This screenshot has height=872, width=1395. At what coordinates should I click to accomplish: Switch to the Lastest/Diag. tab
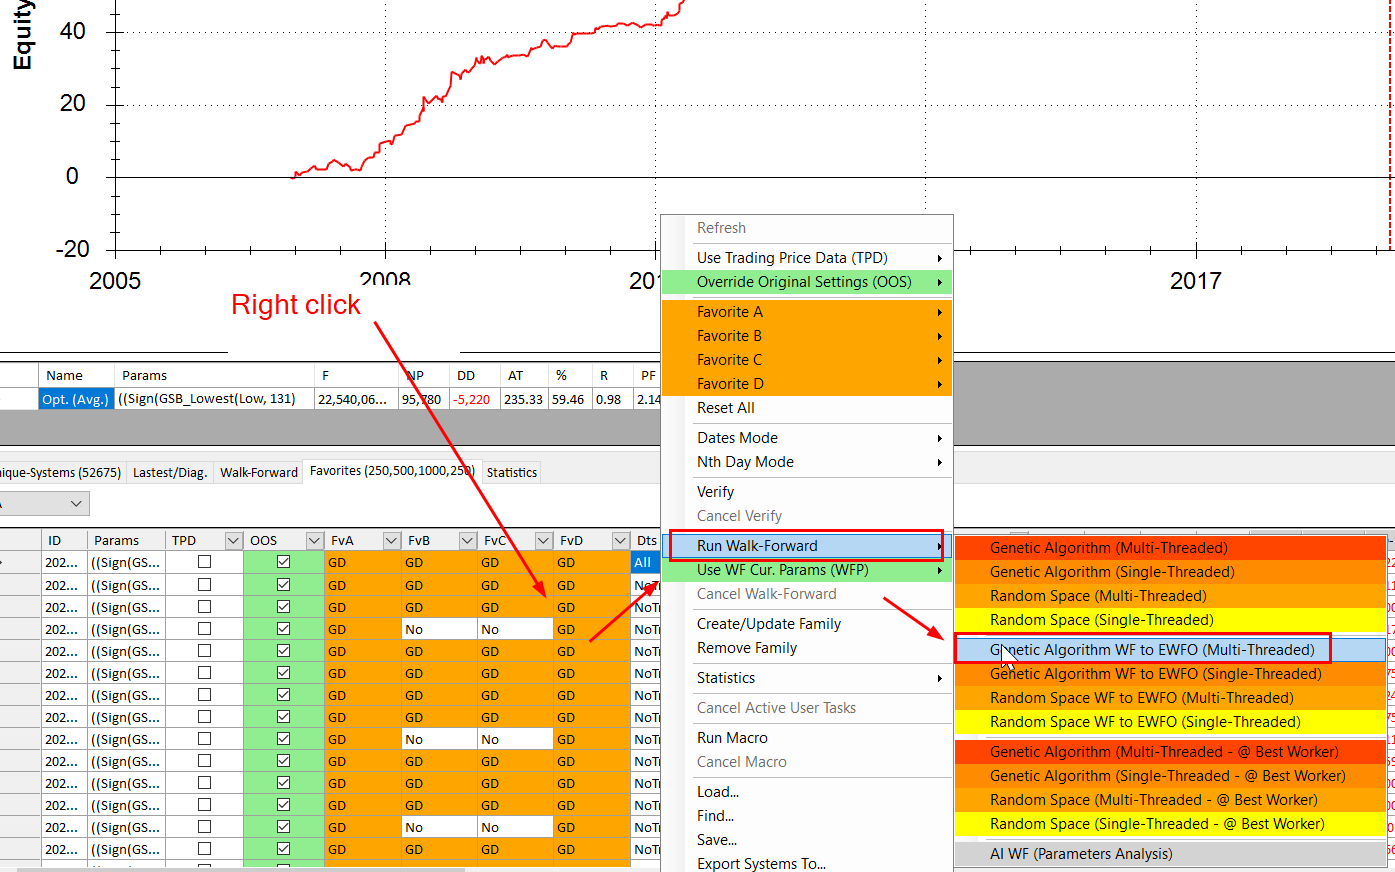pyautogui.click(x=170, y=472)
